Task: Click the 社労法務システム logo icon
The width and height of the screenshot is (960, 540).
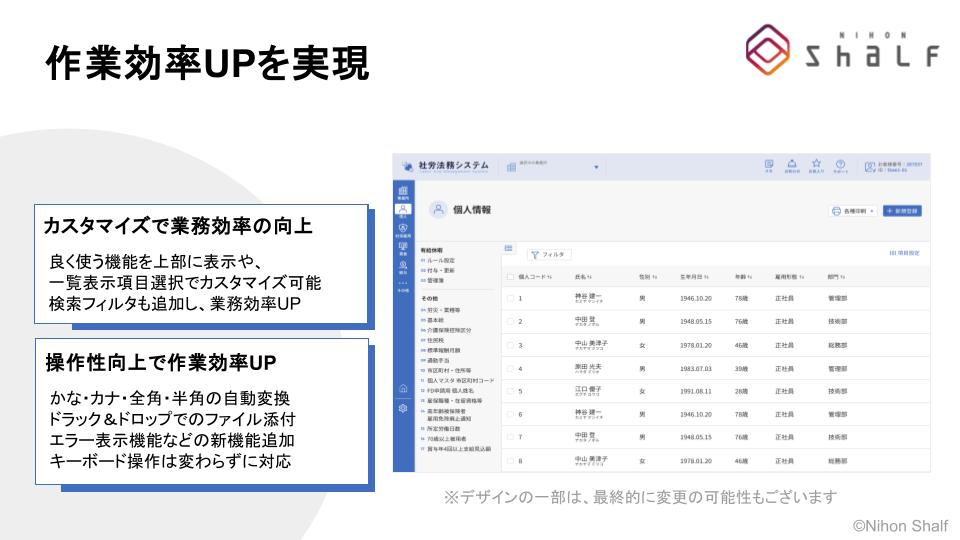Action: pyautogui.click(x=407, y=166)
